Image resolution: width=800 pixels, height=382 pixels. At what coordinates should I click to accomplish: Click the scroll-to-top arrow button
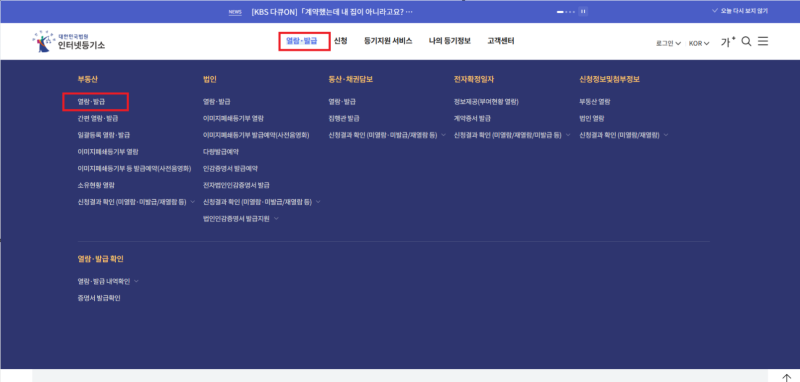pyautogui.click(x=786, y=377)
